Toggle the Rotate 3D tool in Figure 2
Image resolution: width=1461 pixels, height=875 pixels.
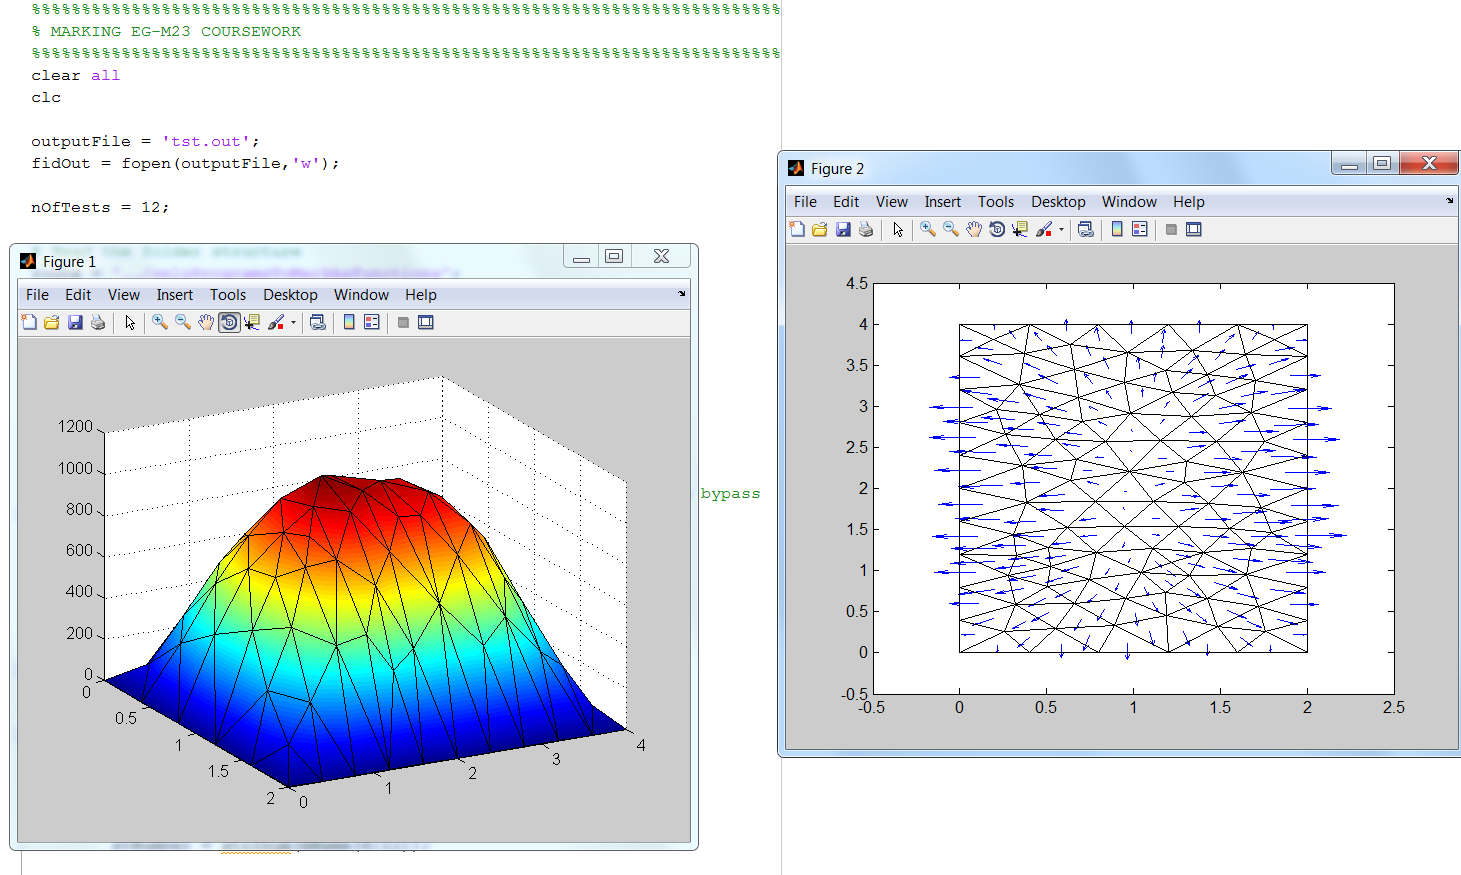pos(997,229)
